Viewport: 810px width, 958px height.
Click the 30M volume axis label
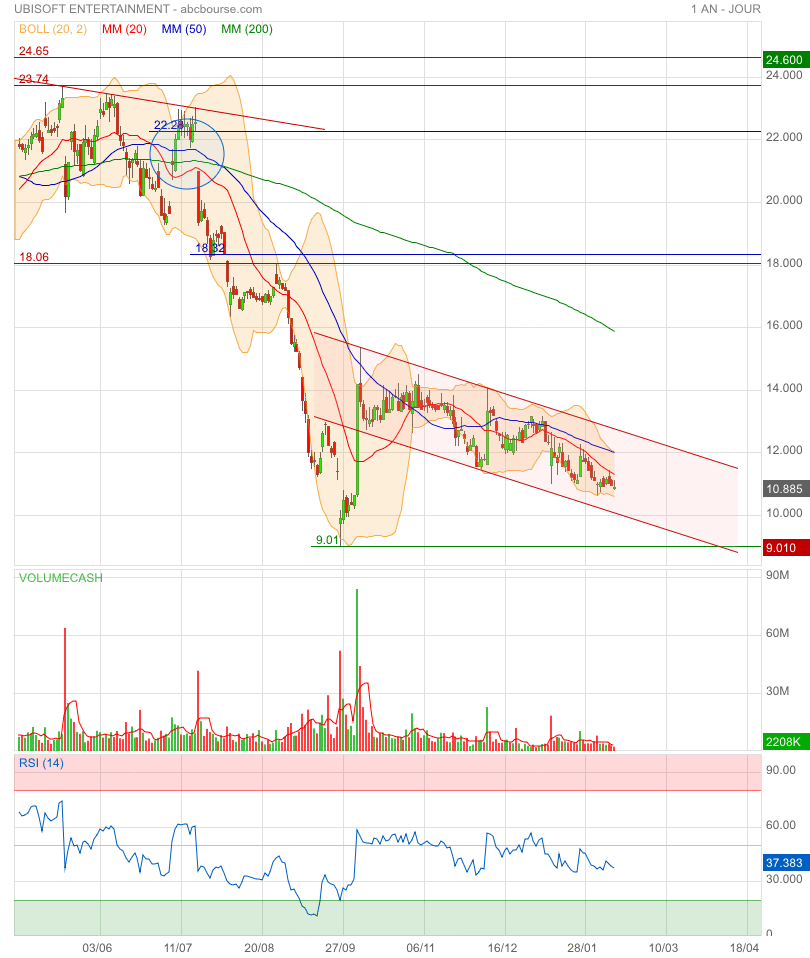pyautogui.click(x=778, y=691)
